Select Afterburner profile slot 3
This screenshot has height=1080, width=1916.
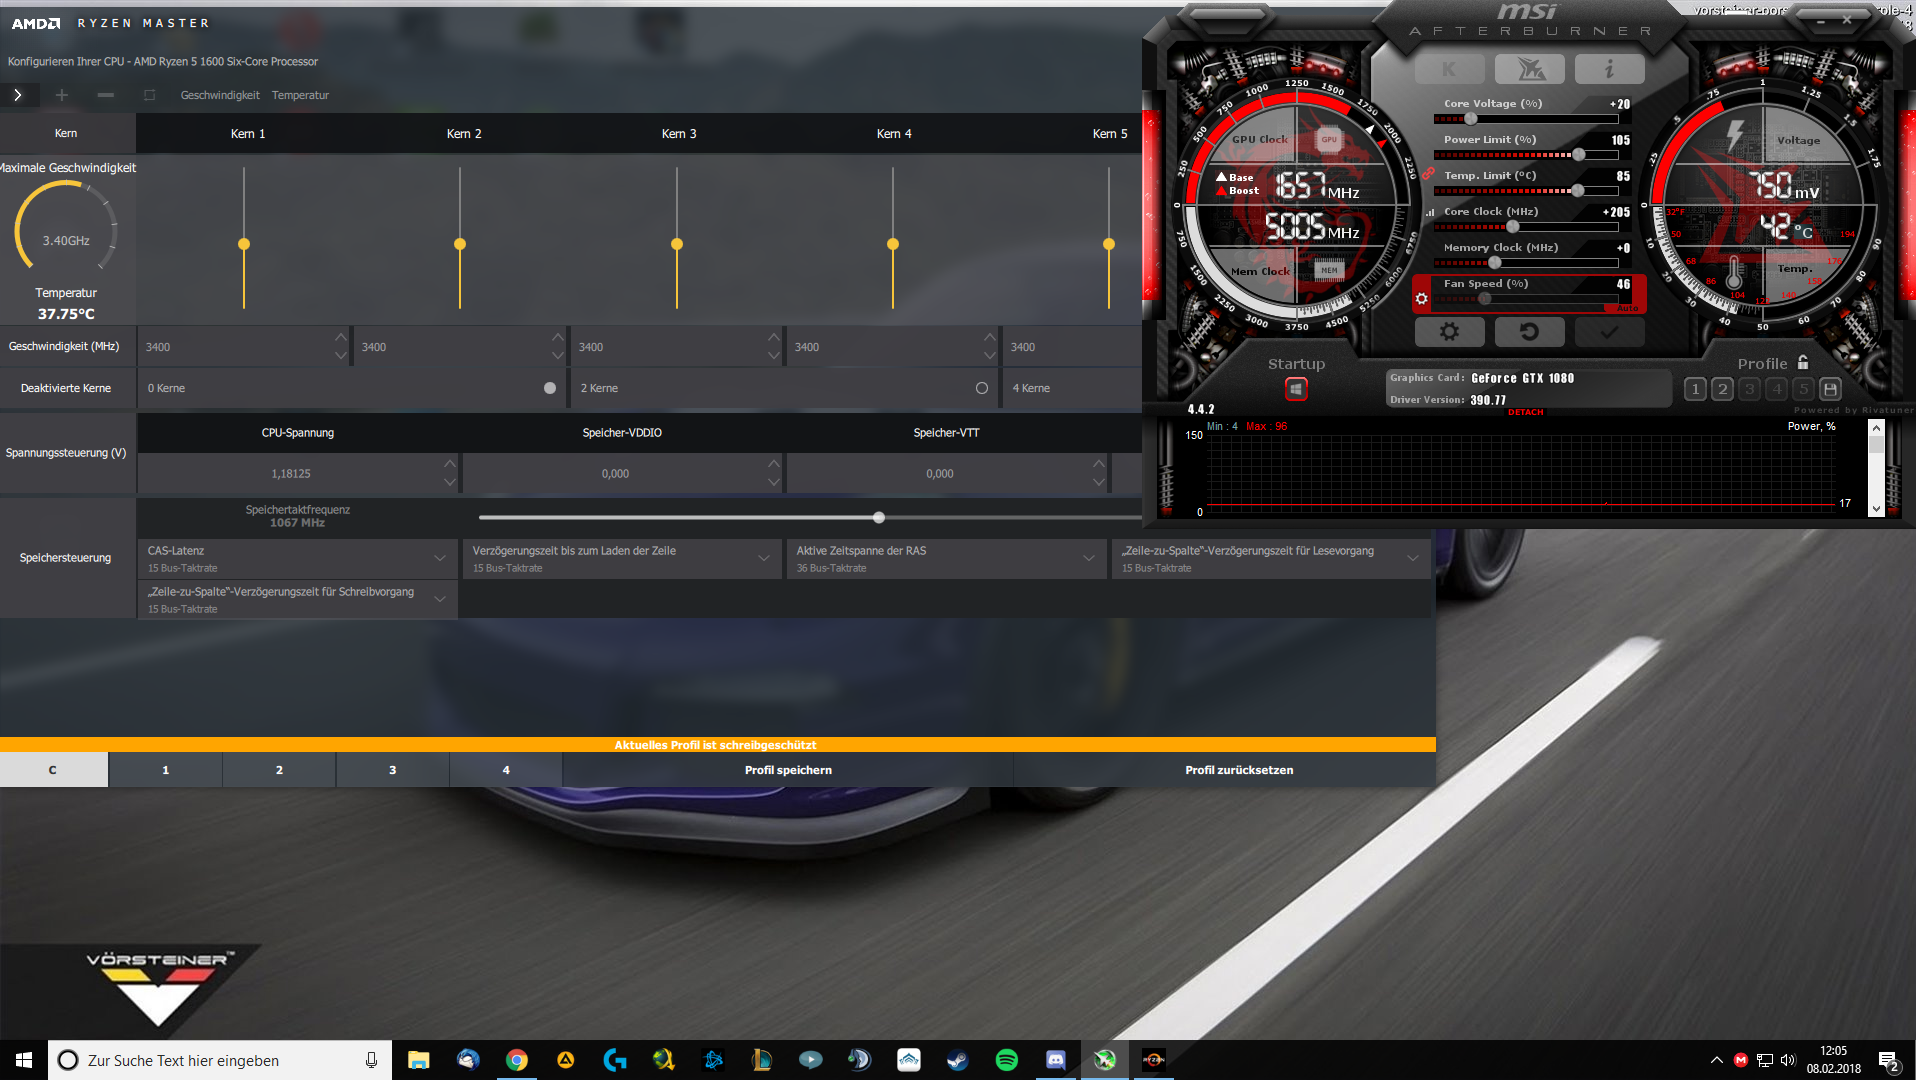(1749, 389)
